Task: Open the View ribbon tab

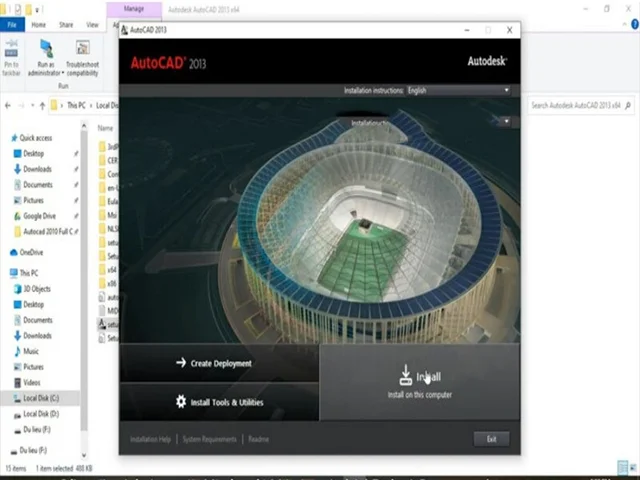Action: click(x=93, y=25)
